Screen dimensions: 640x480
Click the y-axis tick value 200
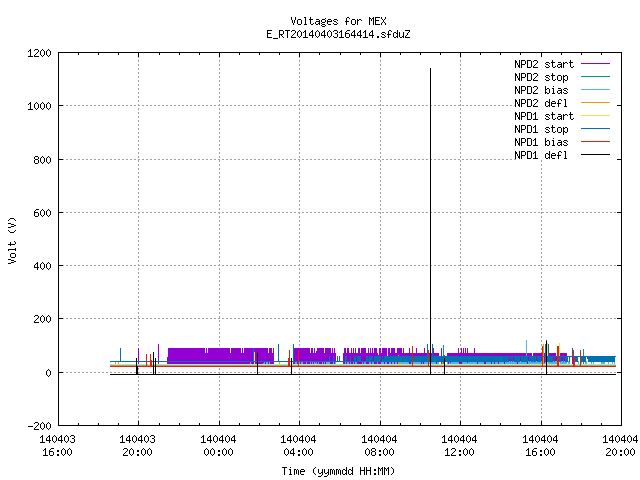coord(42,319)
